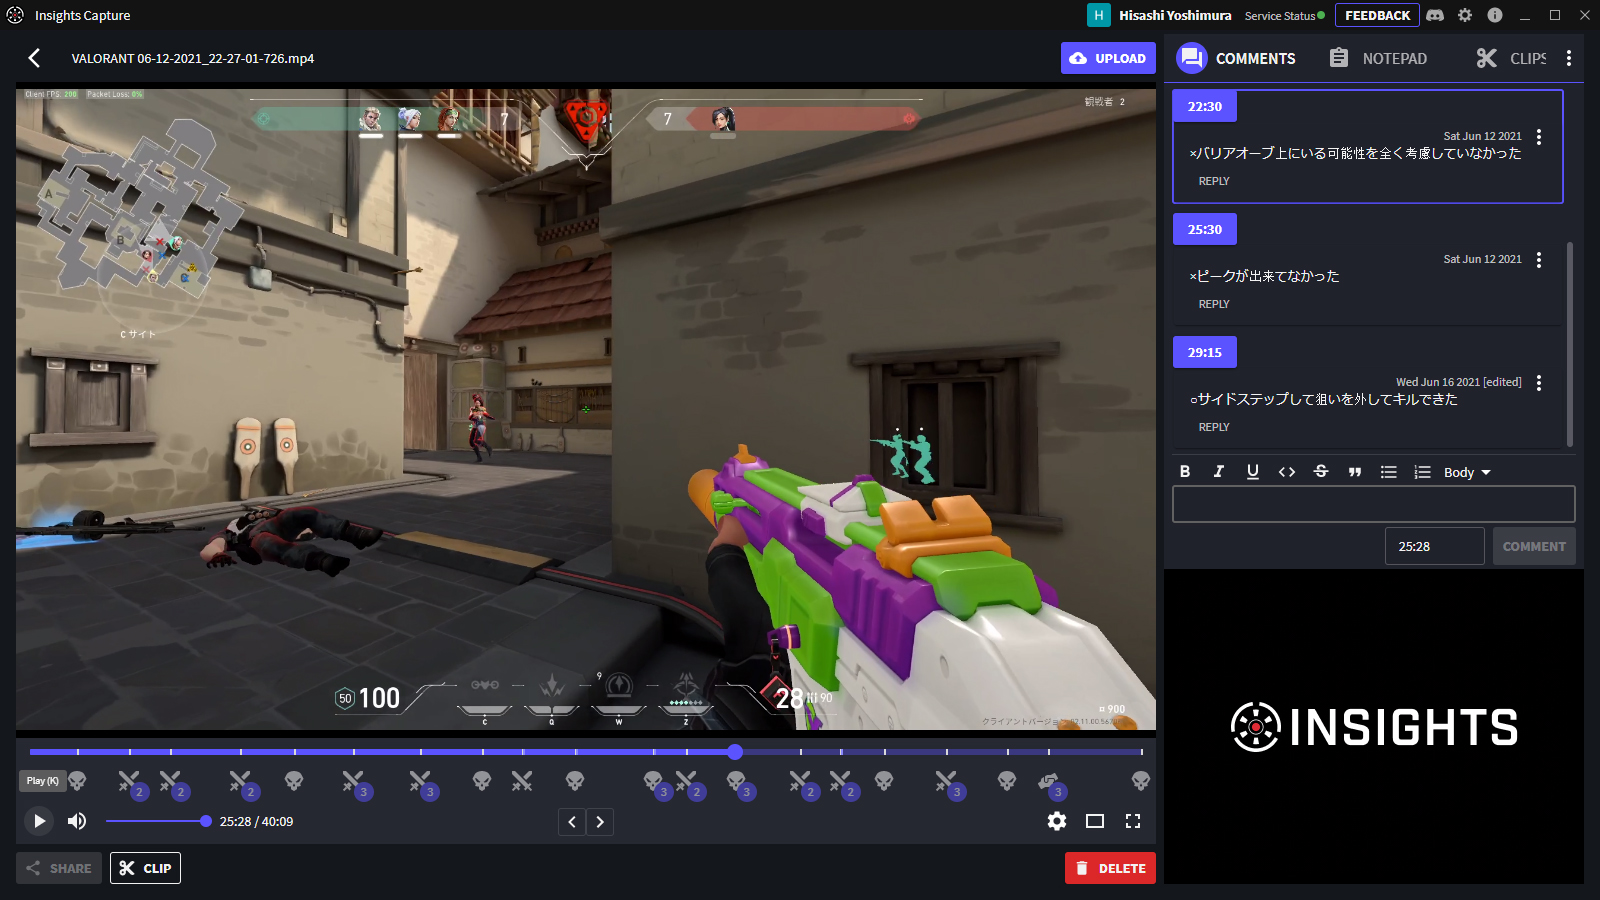Click the comments list scrollbar
The image size is (1600, 900).
click(1570, 344)
